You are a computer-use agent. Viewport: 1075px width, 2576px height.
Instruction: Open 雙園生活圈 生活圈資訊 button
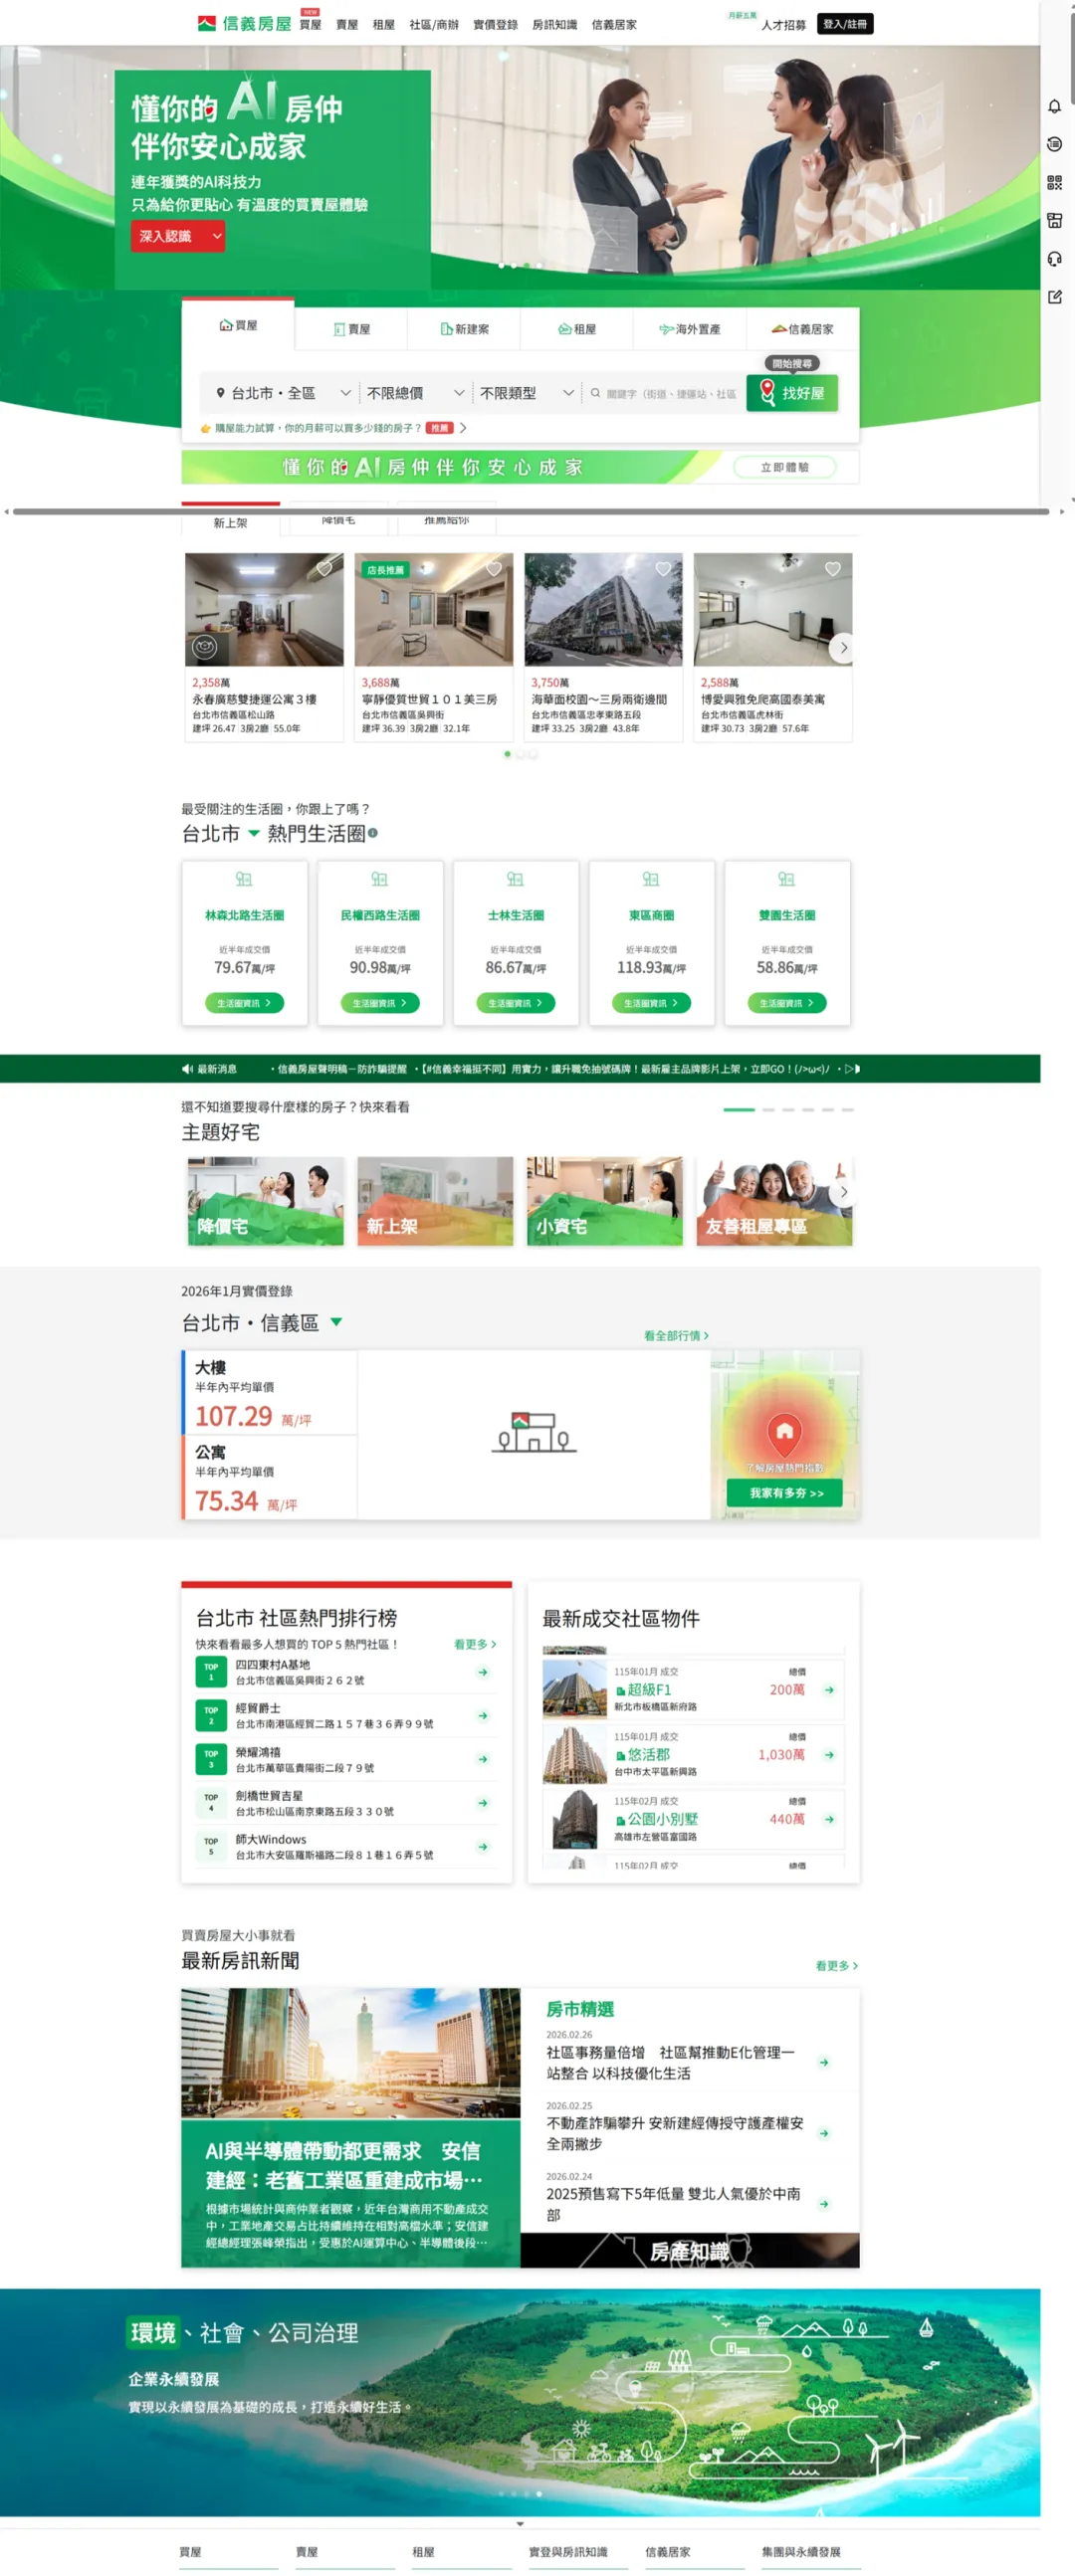coord(787,1002)
